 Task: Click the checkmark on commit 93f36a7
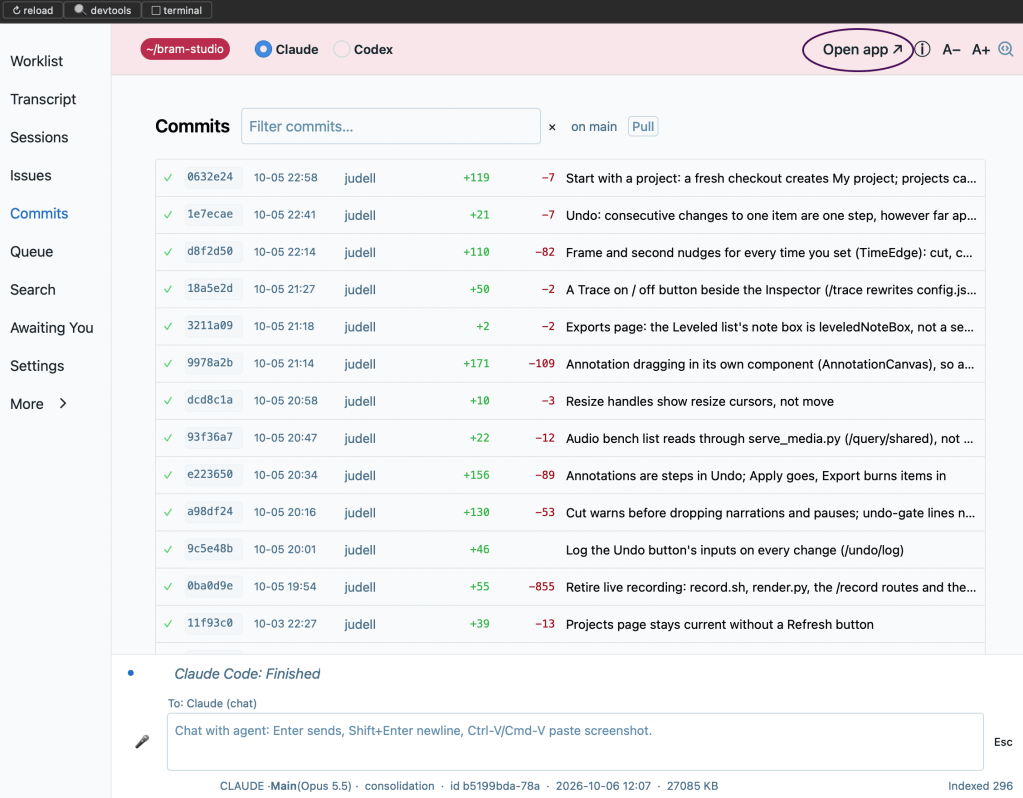[x=168, y=438]
